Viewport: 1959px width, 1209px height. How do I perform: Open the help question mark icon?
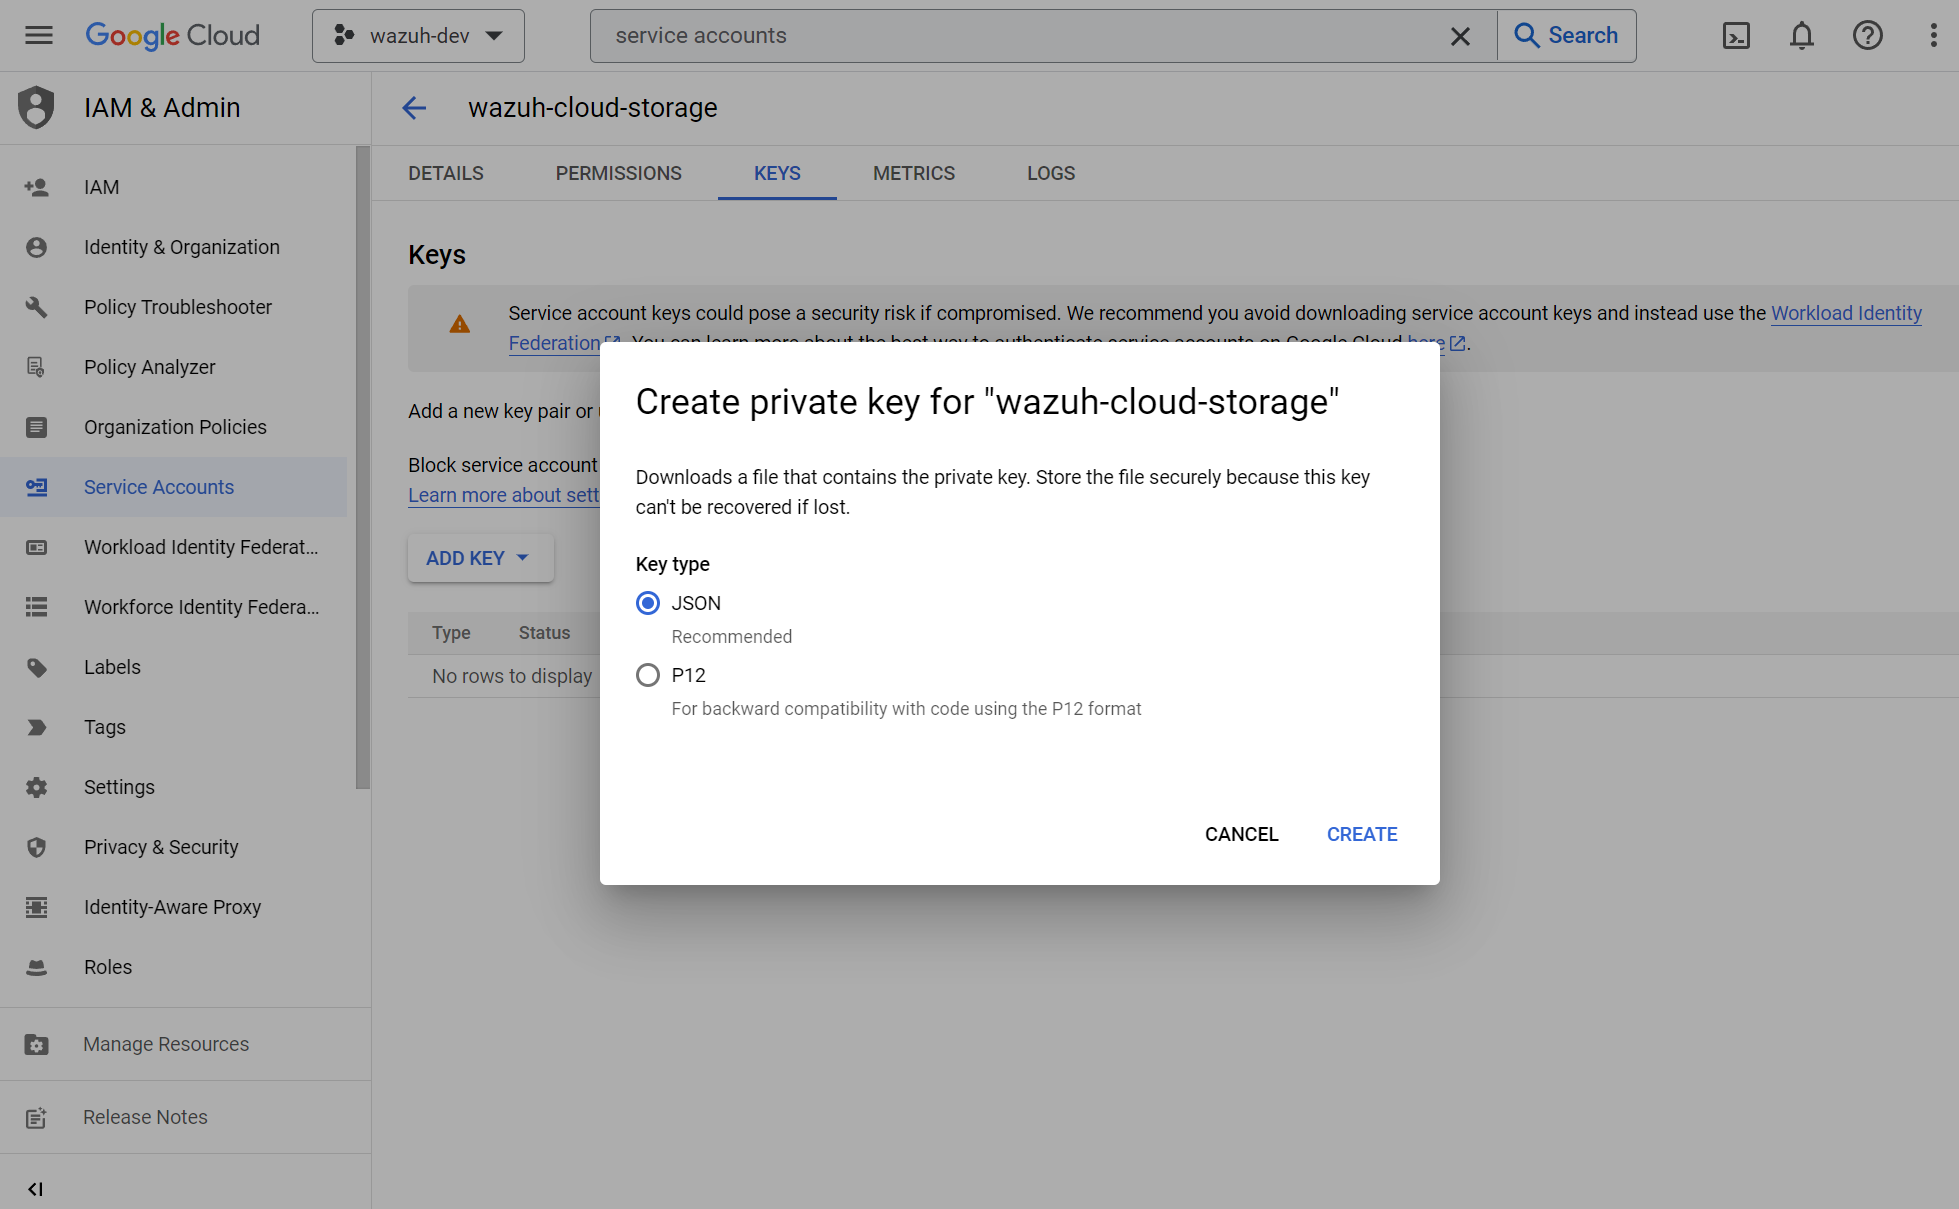pos(1867,36)
